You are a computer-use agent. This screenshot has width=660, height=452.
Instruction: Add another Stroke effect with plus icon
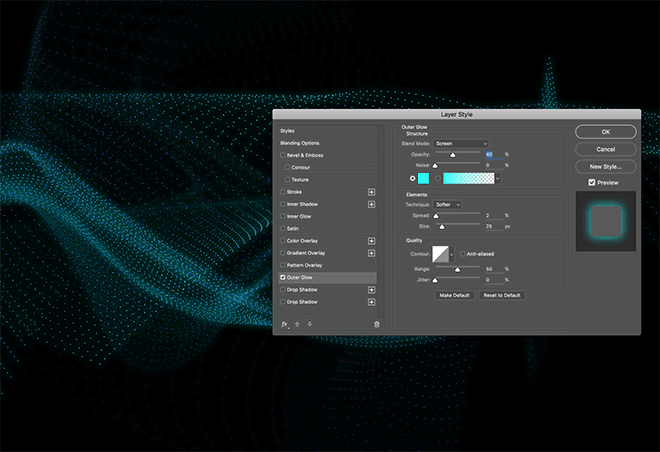point(372,191)
